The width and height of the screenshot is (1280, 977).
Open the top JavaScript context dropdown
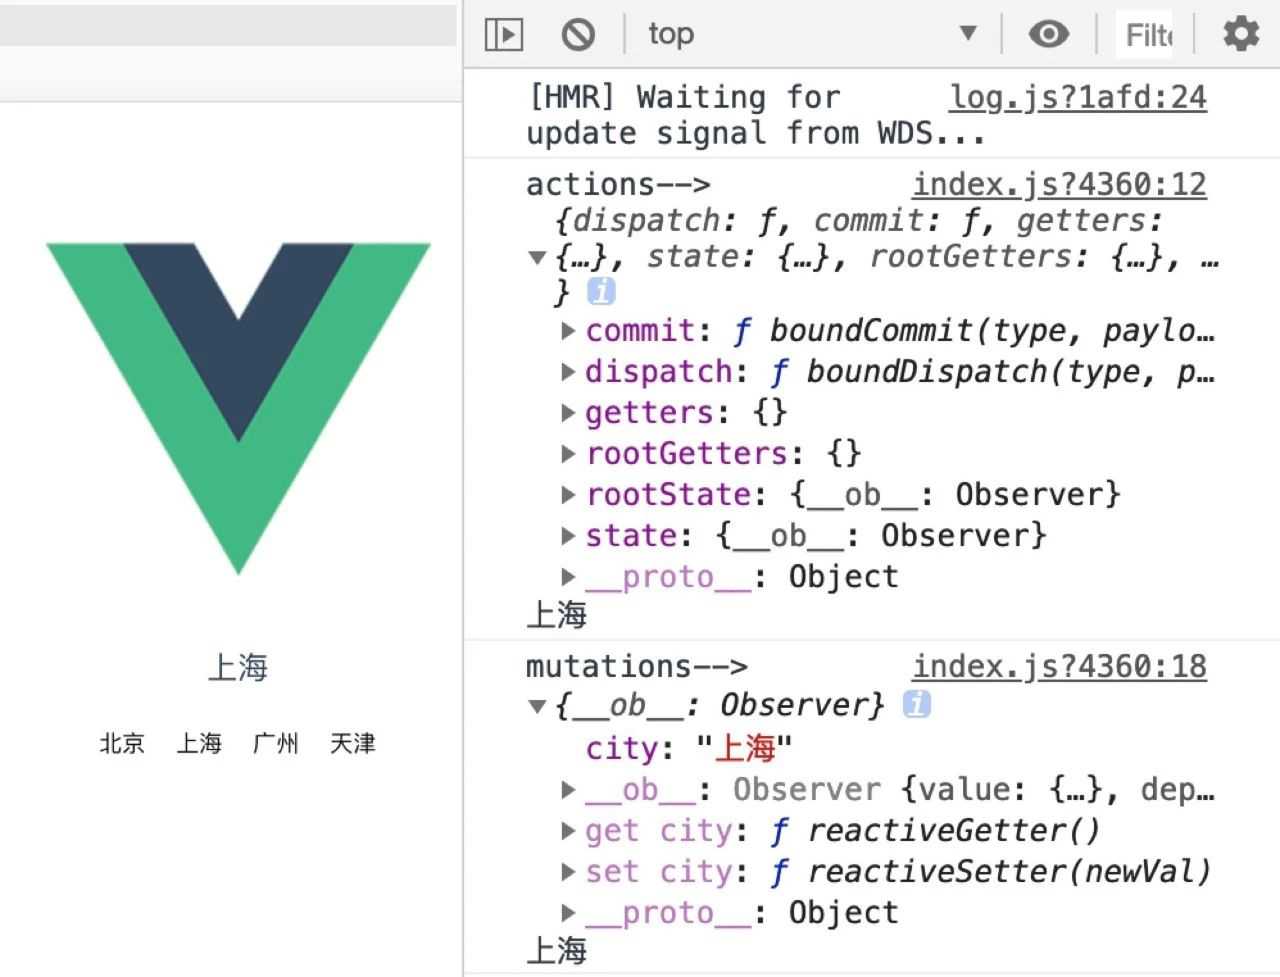(x=812, y=34)
